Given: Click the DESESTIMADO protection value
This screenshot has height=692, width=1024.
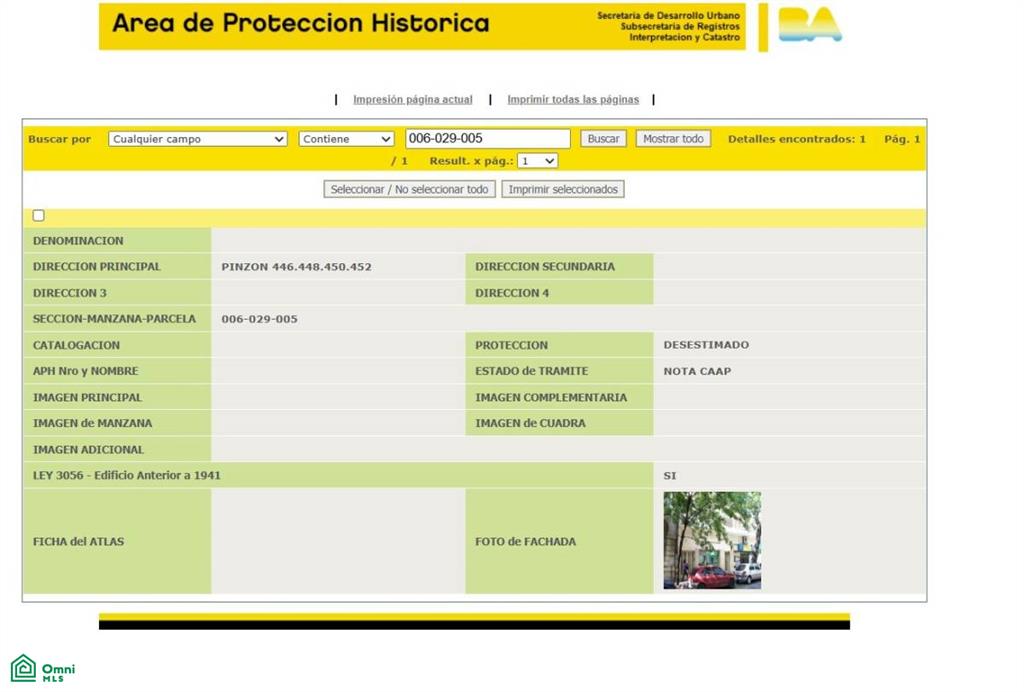Looking at the screenshot, I should pos(706,345).
